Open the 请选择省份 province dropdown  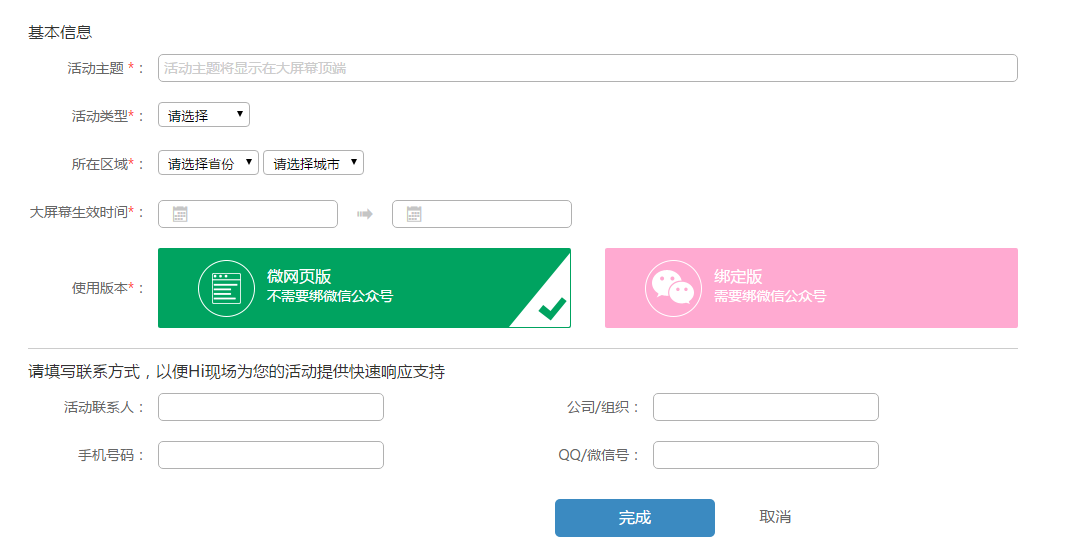(x=208, y=163)
